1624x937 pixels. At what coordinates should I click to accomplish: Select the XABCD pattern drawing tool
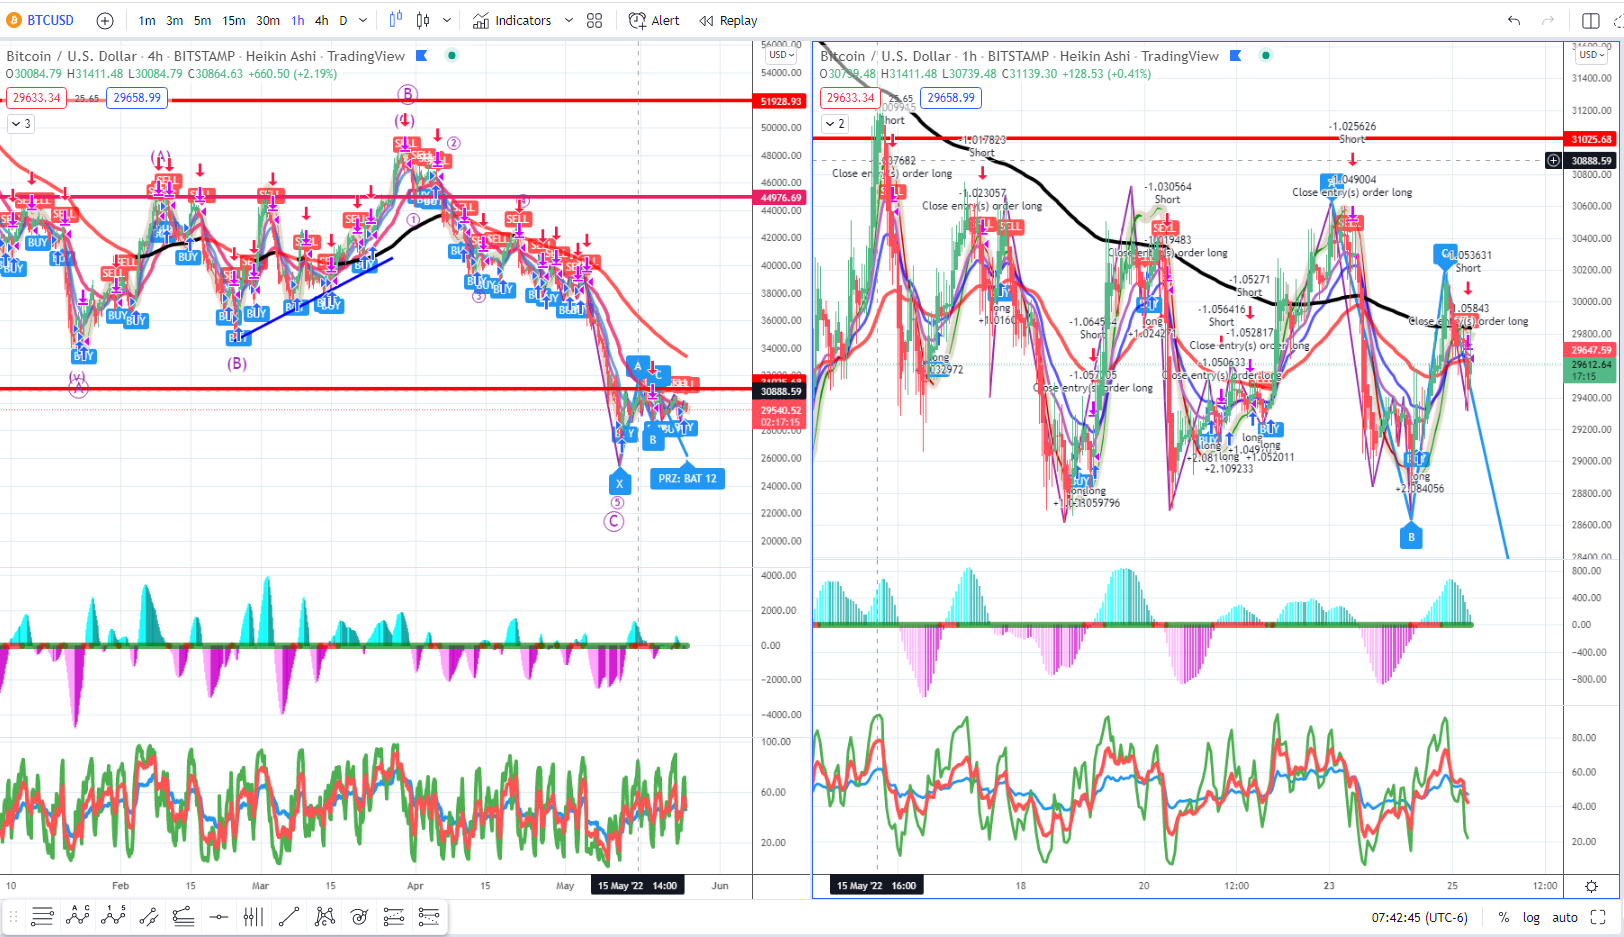click(x=324, y=917)
